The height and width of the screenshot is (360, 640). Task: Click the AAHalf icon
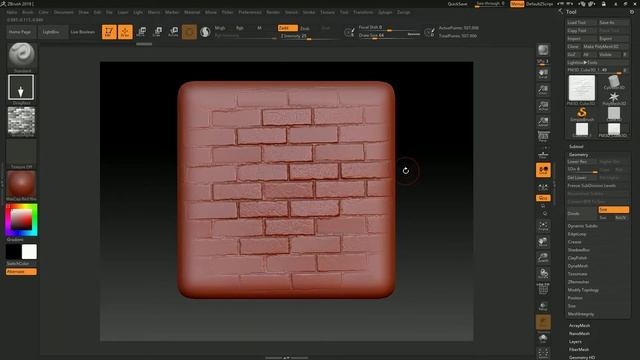click(543, 122)
